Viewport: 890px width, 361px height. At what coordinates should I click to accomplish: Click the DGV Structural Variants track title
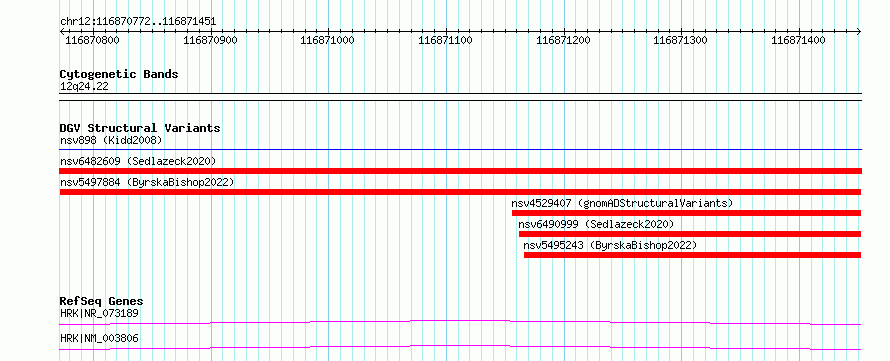(x=140, y=128)
